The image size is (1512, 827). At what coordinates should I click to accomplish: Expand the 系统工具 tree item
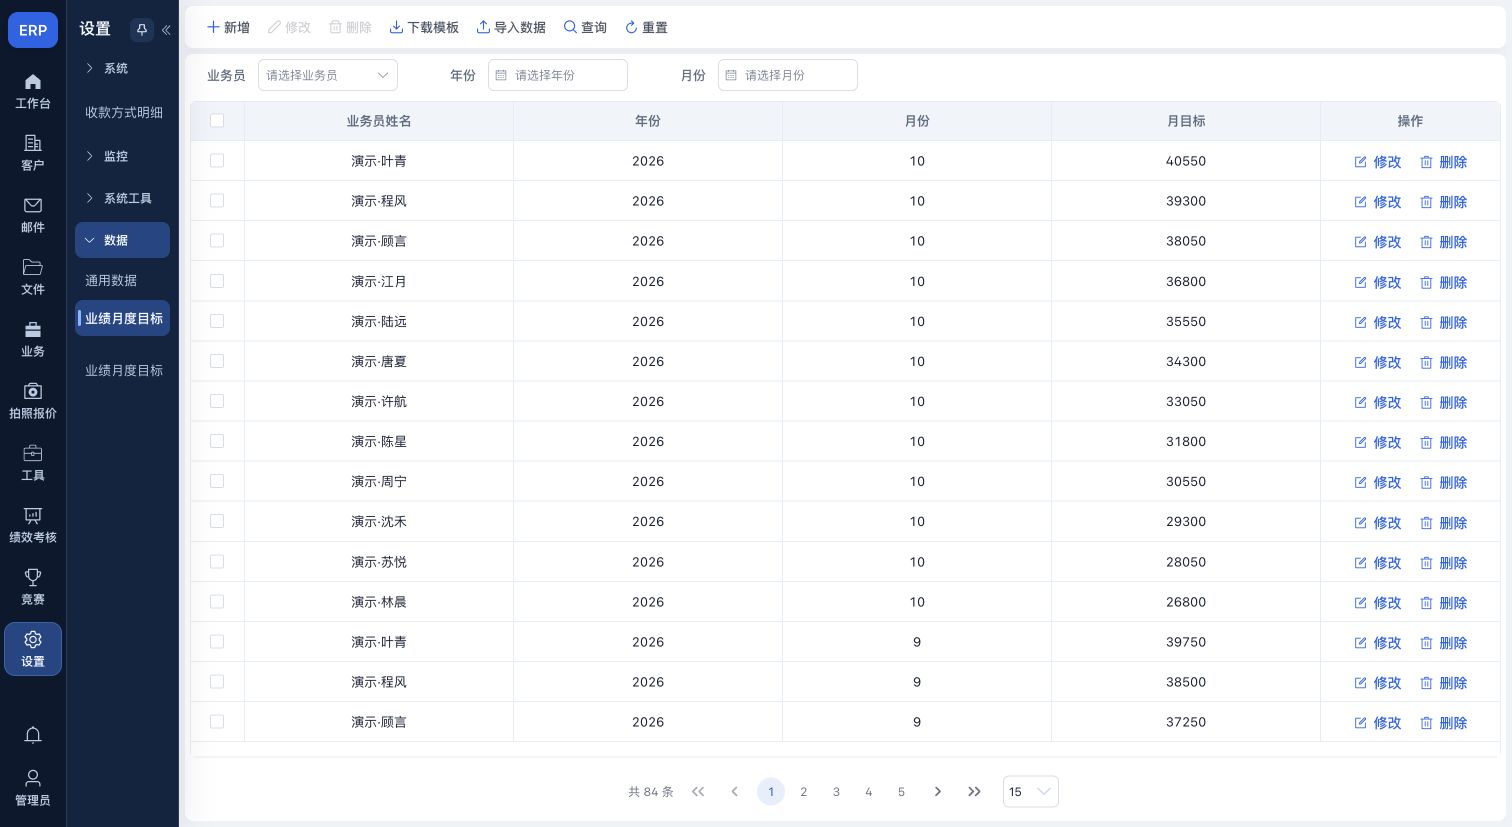point(122,198)
